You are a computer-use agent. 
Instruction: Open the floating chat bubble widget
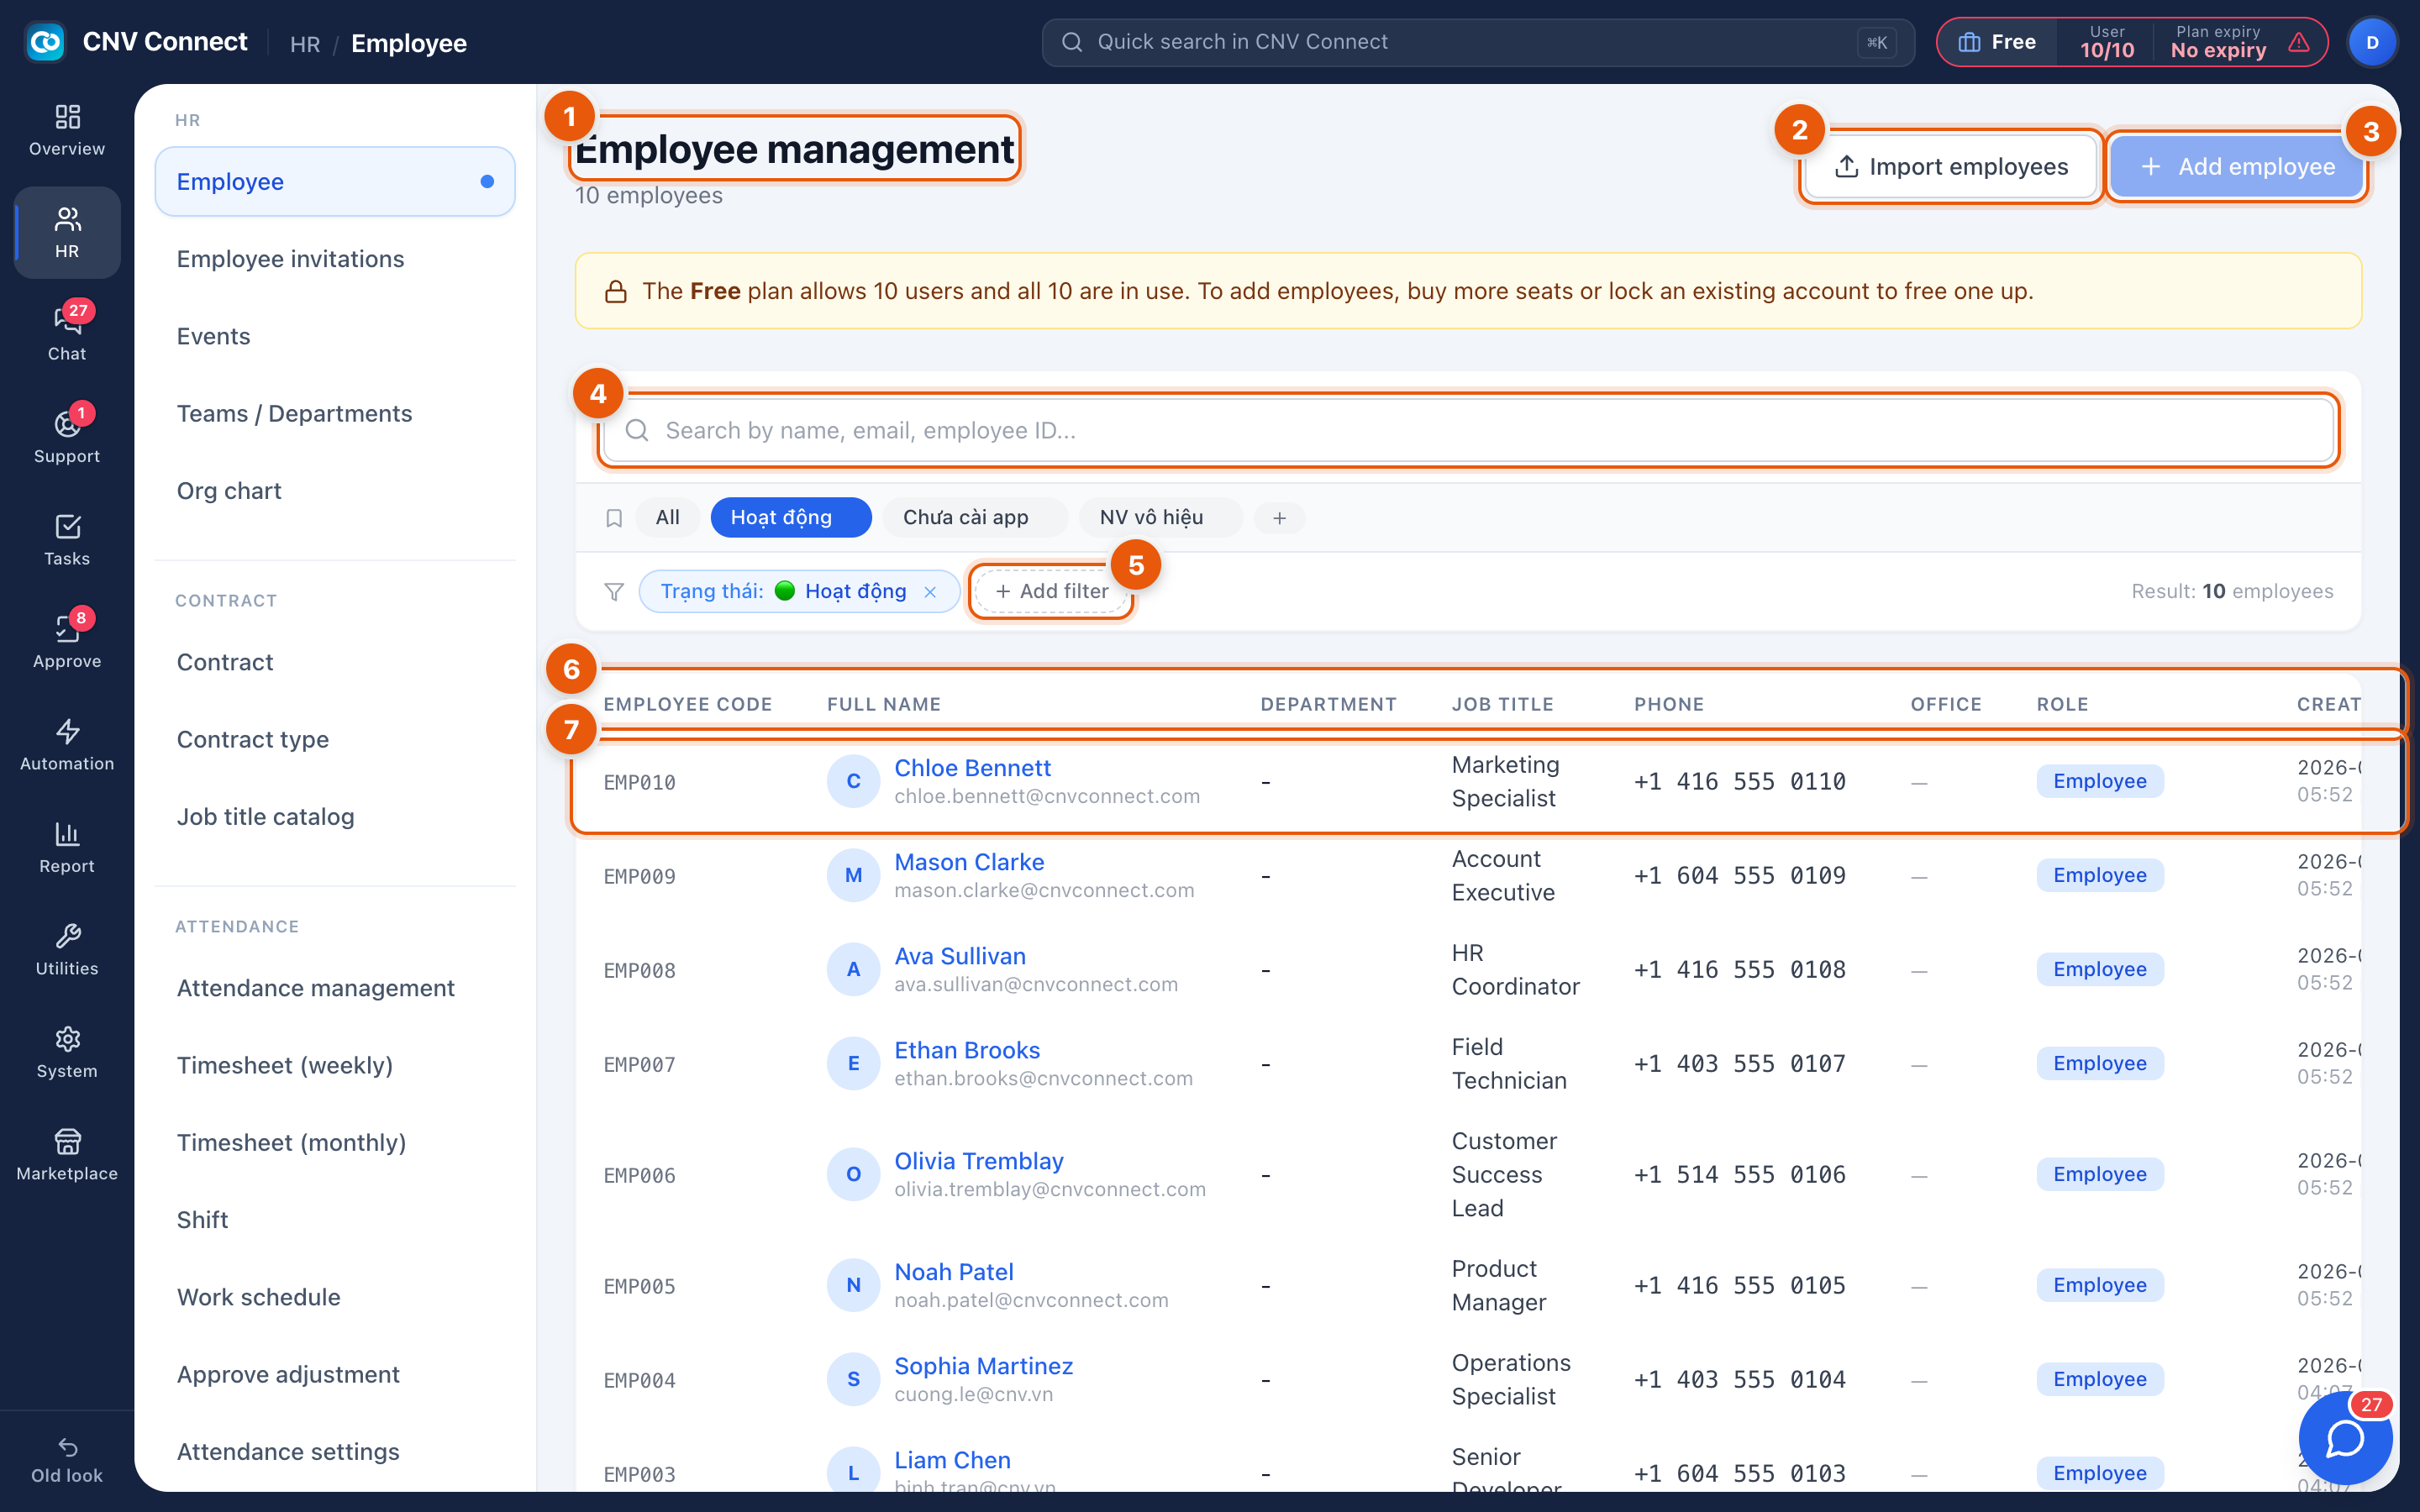2345,1438
